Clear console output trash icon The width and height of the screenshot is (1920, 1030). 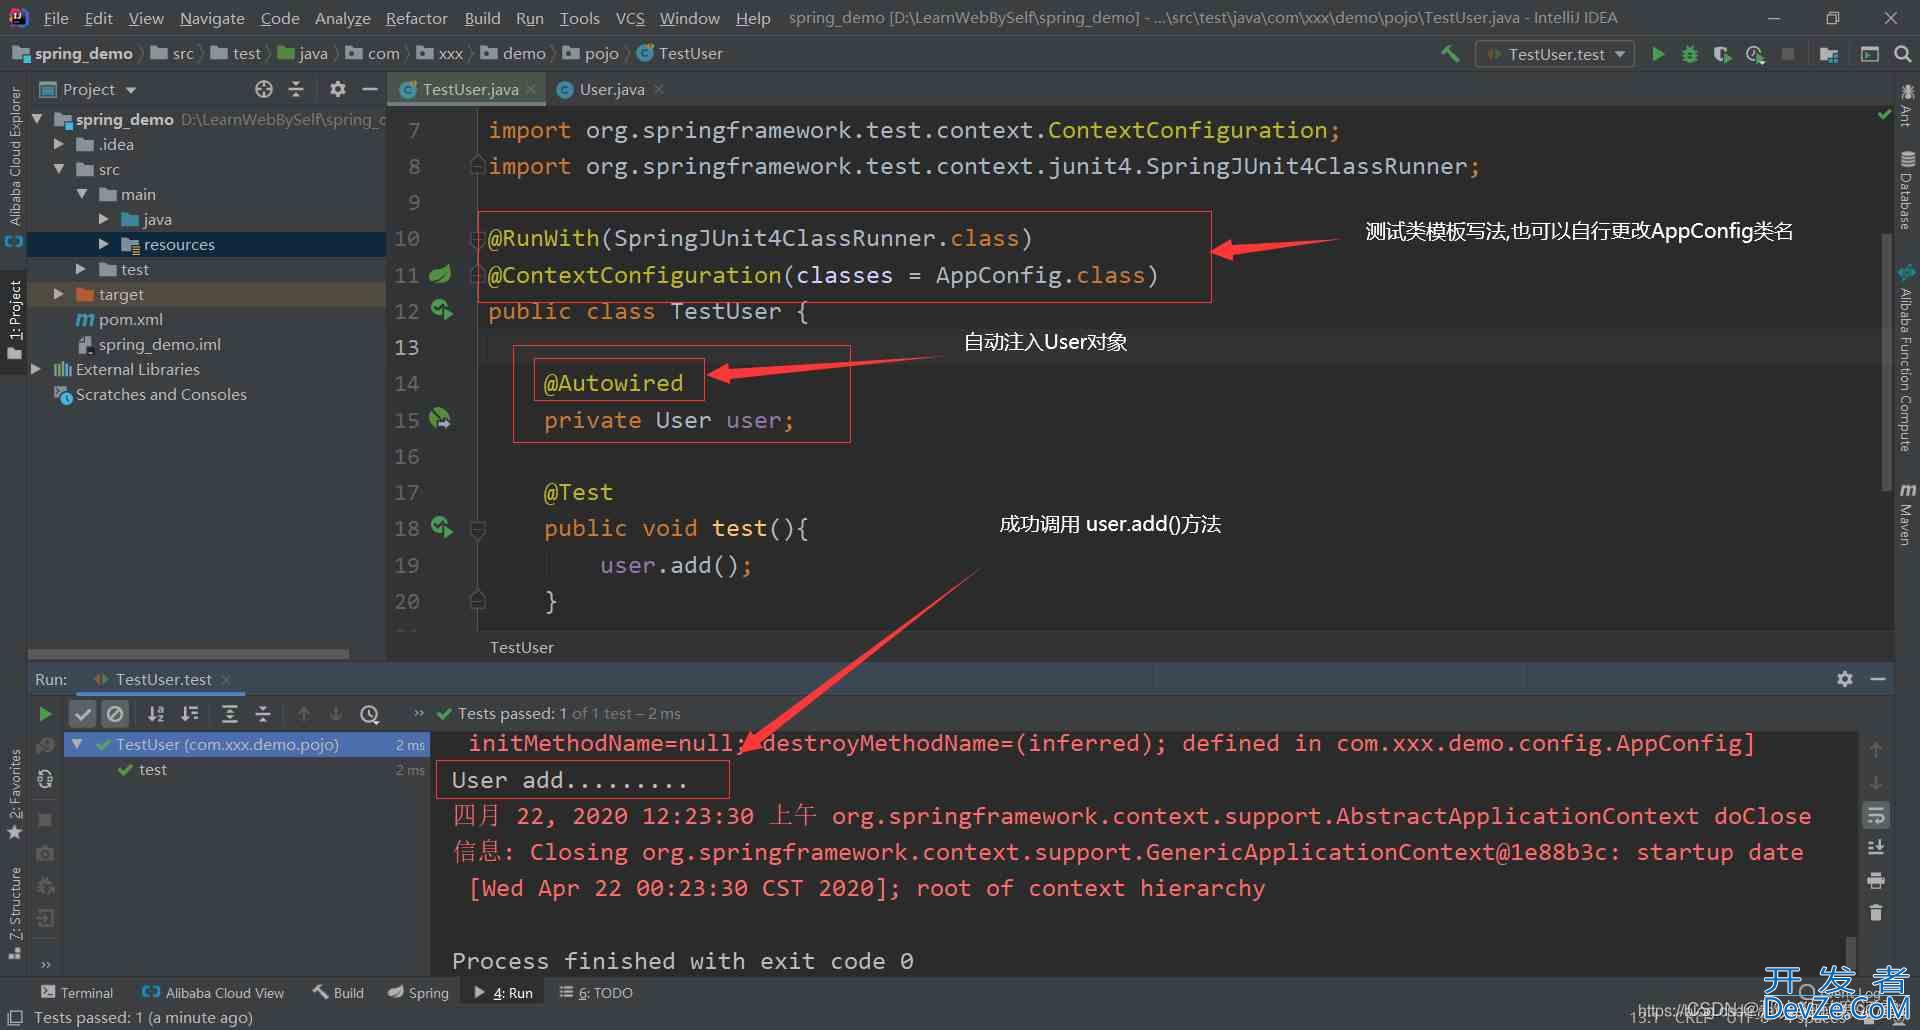point(1876,912)
